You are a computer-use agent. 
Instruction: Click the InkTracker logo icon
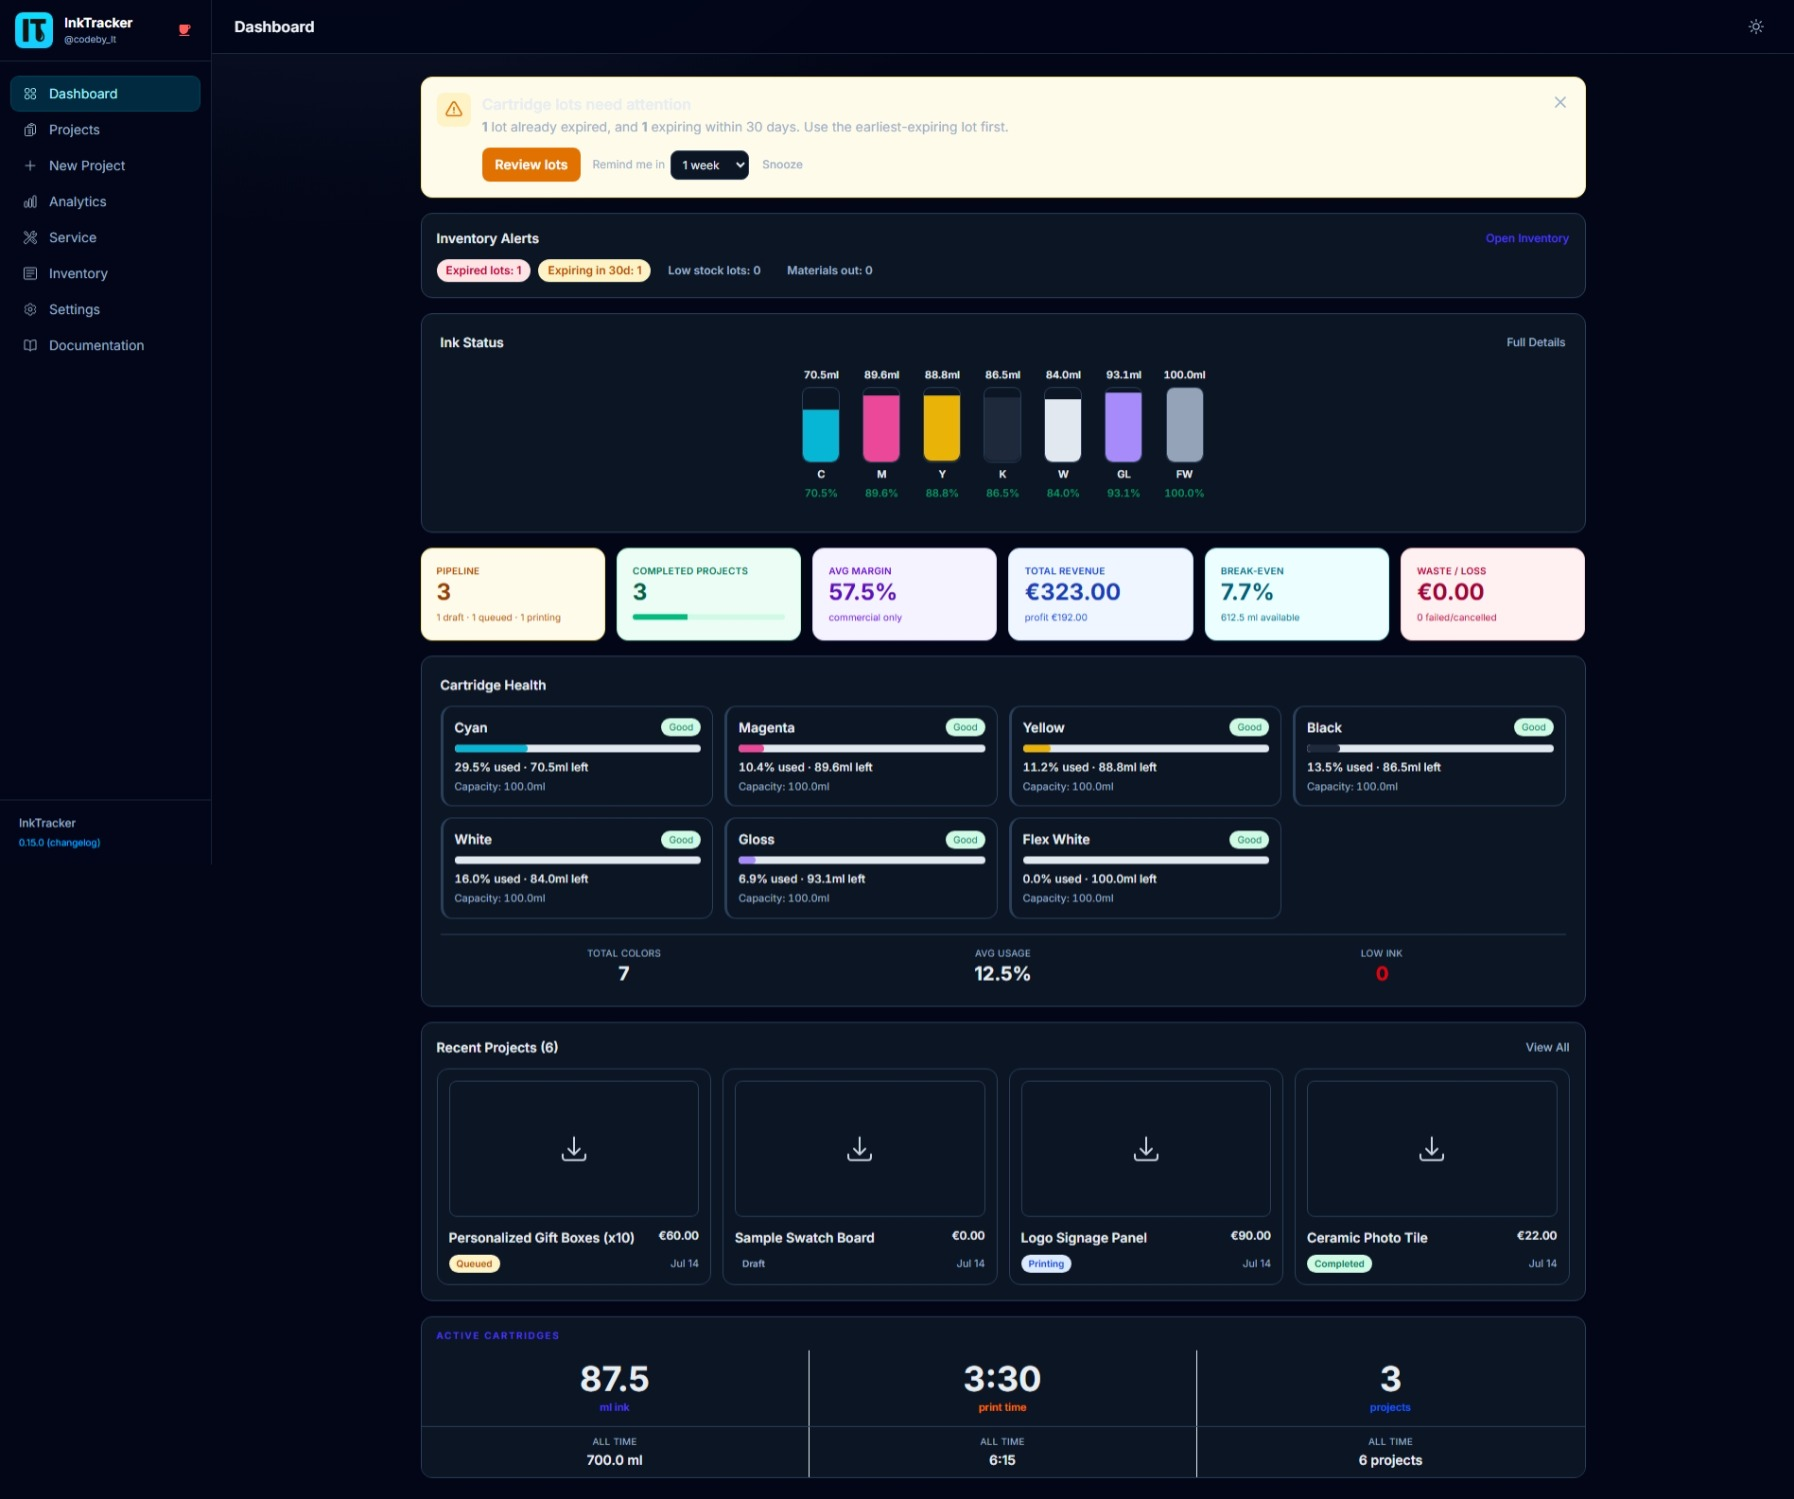(33, 30)
